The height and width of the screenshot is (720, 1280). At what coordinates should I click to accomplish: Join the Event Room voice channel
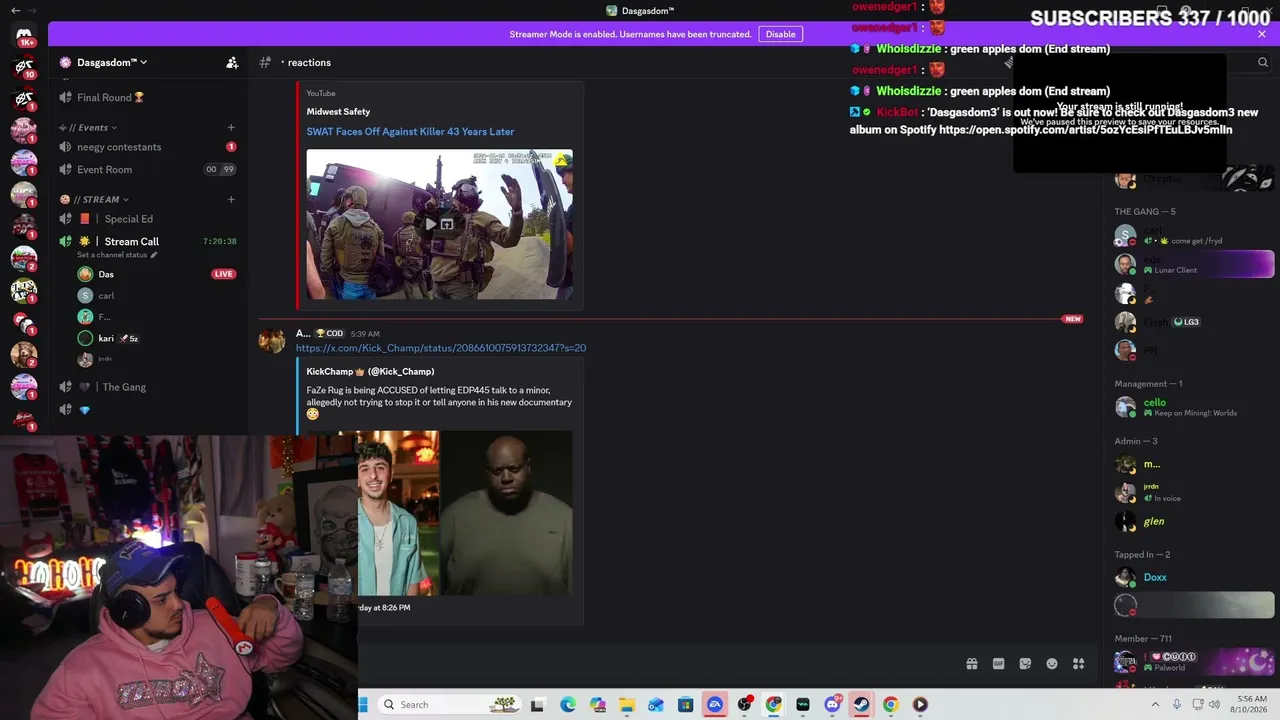point(148,170)
